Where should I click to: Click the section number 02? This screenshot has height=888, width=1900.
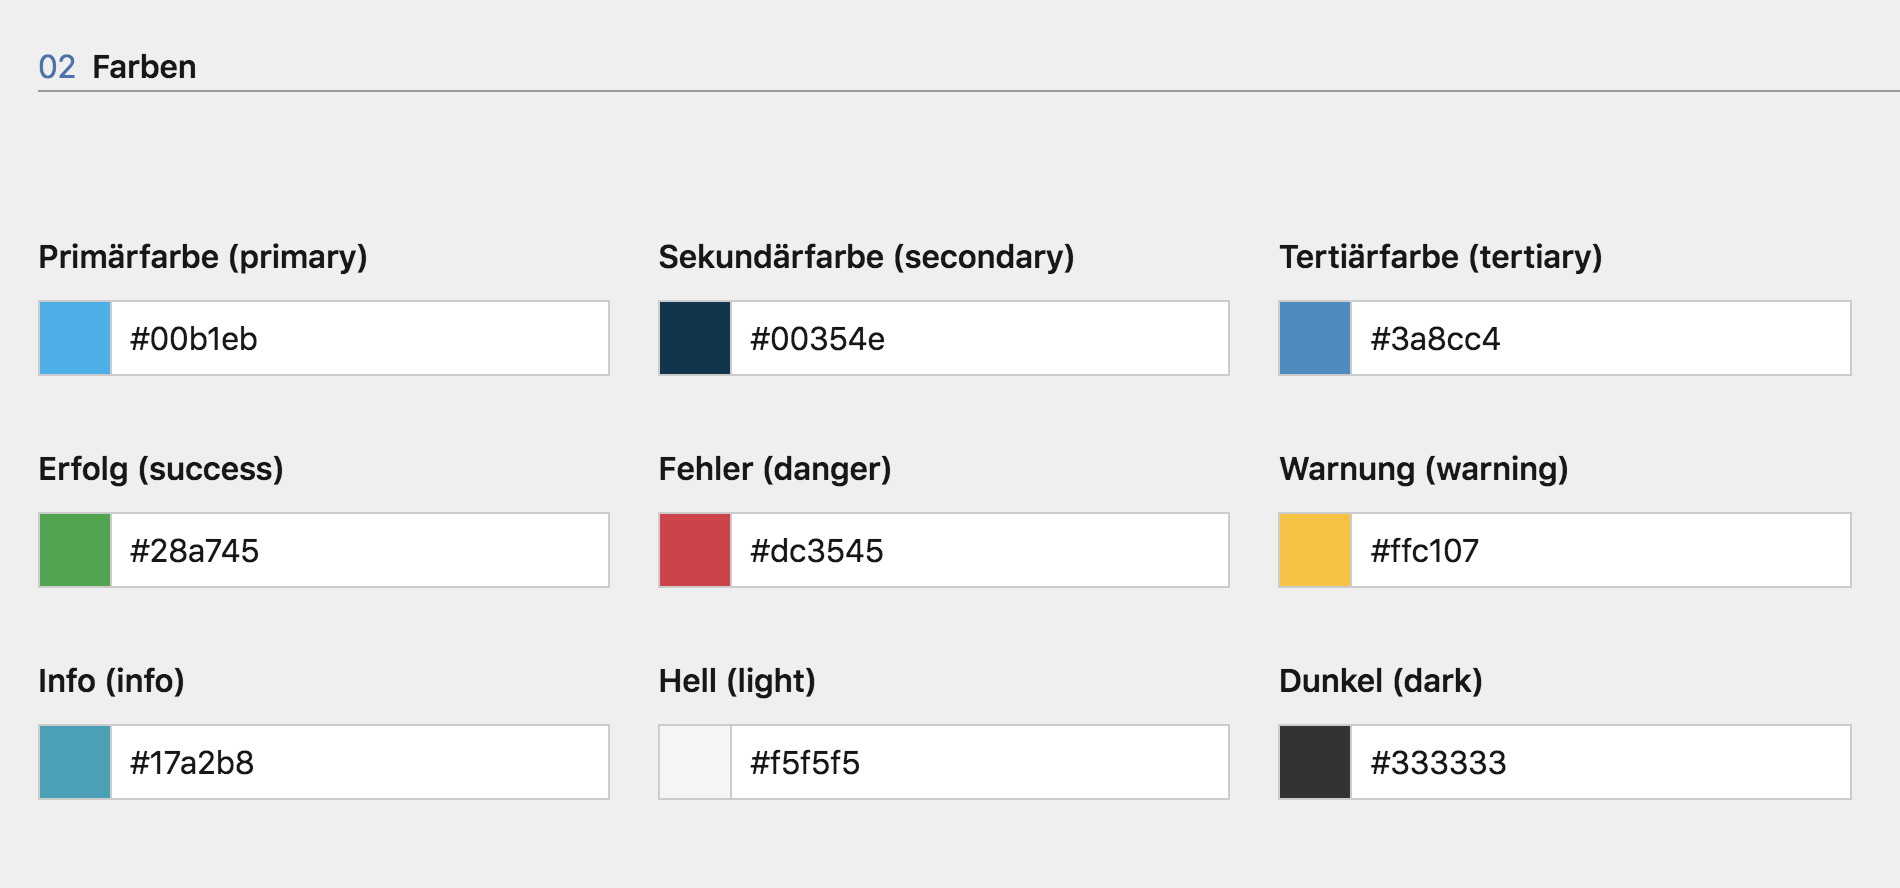(57, 67)
